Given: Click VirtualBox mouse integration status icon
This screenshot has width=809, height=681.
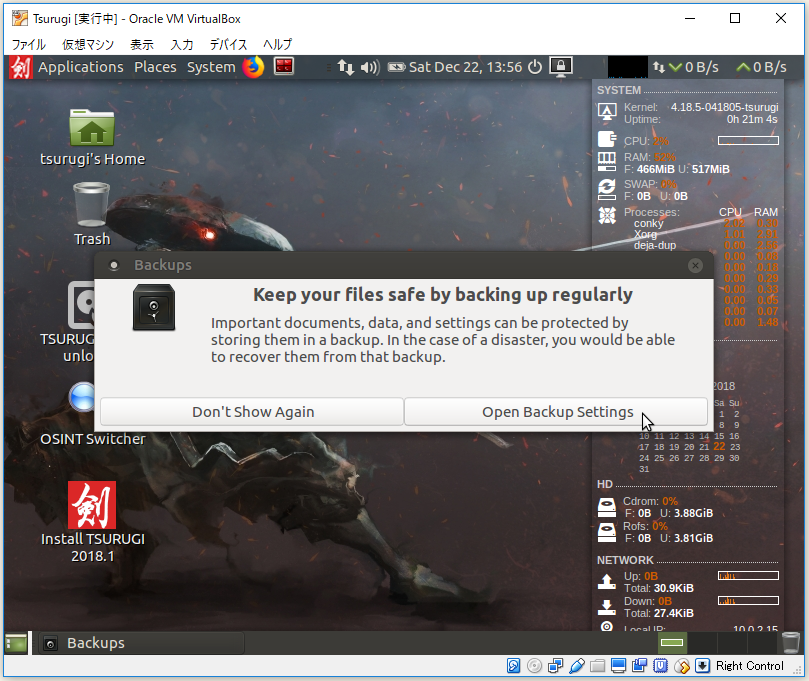Looking at the screenshot, I should [682, 666].
